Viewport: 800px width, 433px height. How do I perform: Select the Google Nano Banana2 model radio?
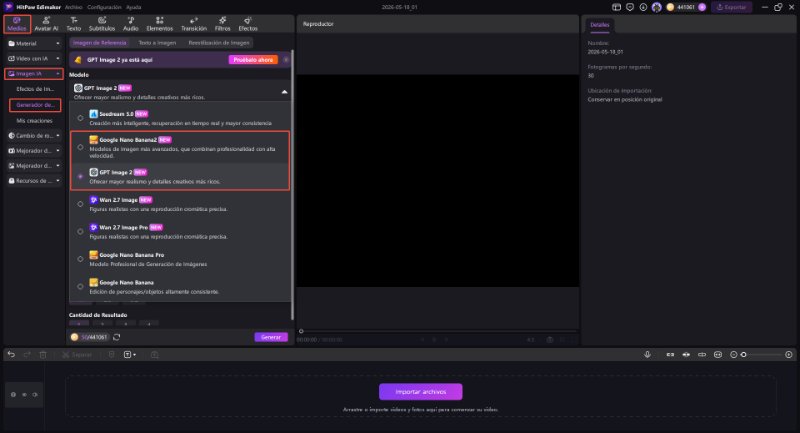pos(80,147)
